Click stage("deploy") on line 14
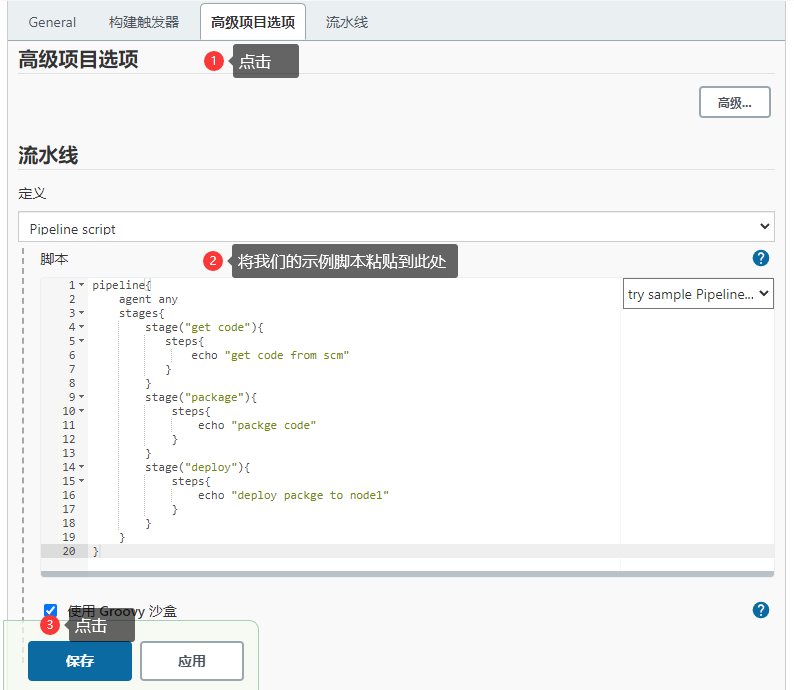794x690 pixels. tap(197, 467)
